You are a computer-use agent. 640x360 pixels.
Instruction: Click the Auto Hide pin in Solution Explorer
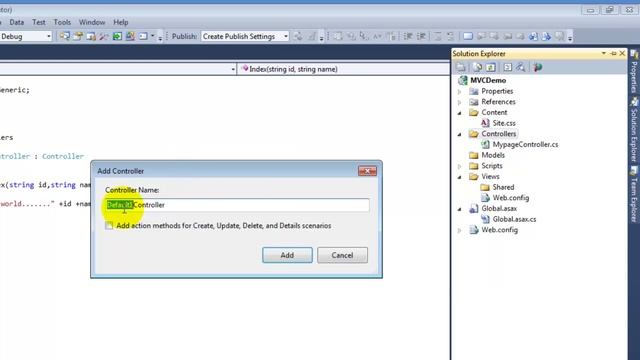(x=613, y=53)
